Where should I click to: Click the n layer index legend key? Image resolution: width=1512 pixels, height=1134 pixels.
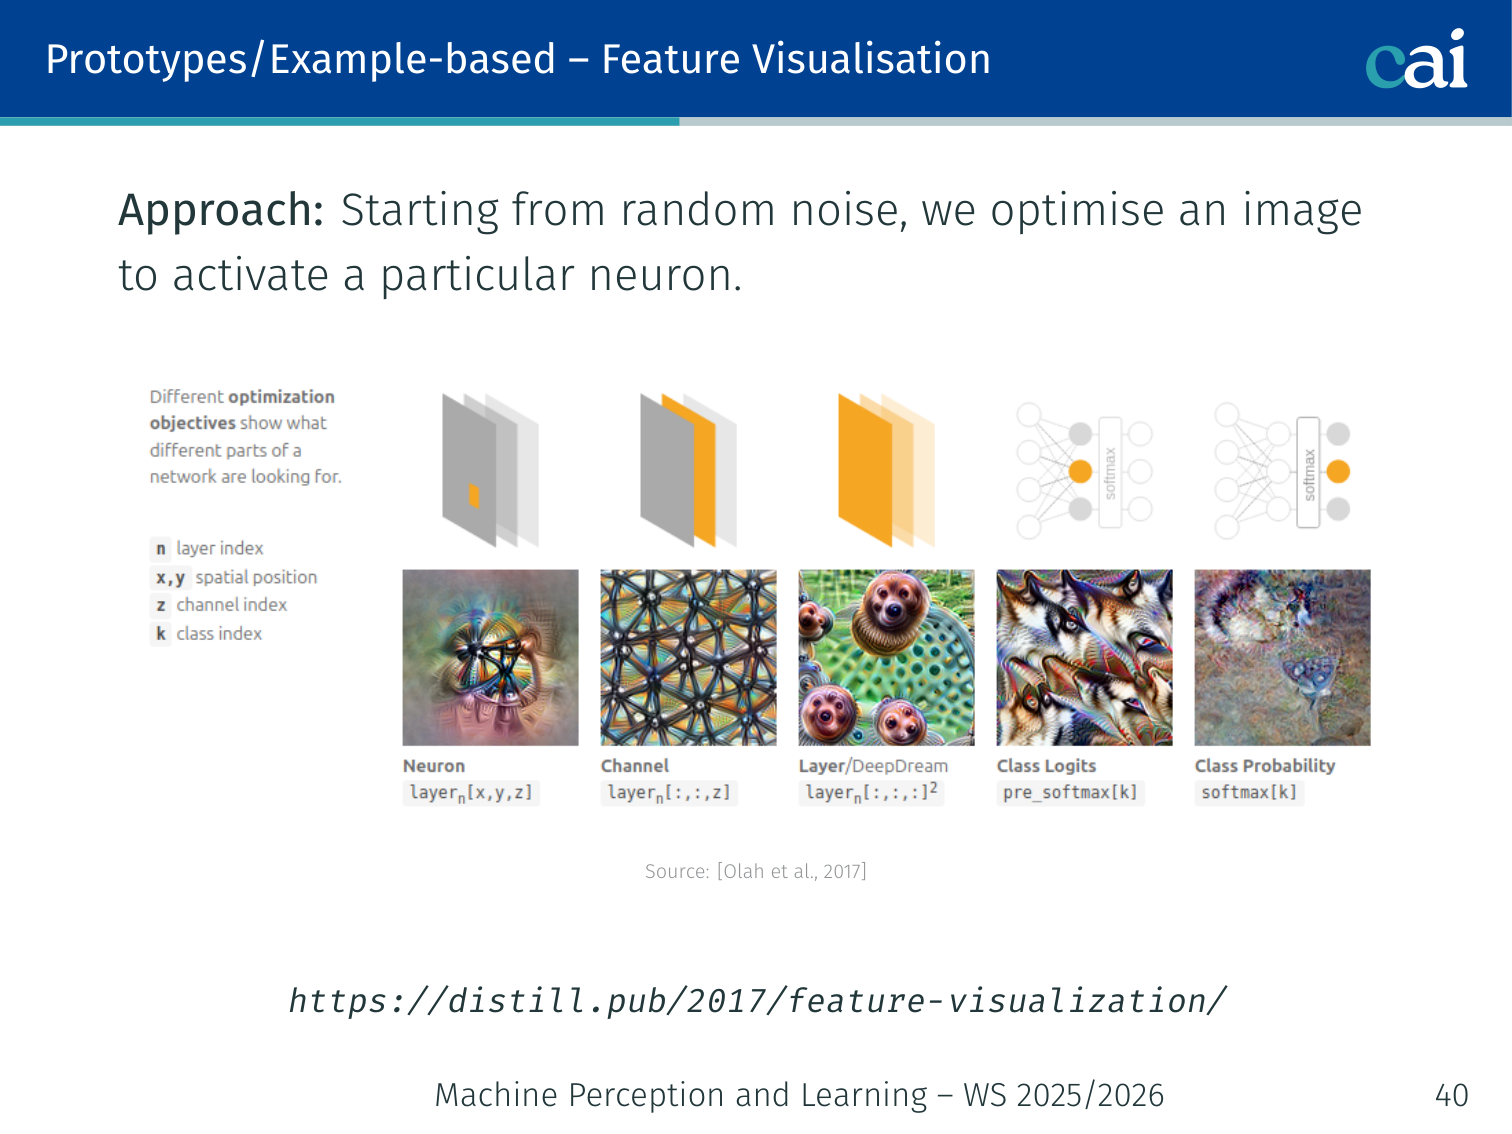(x=161, y=548)
